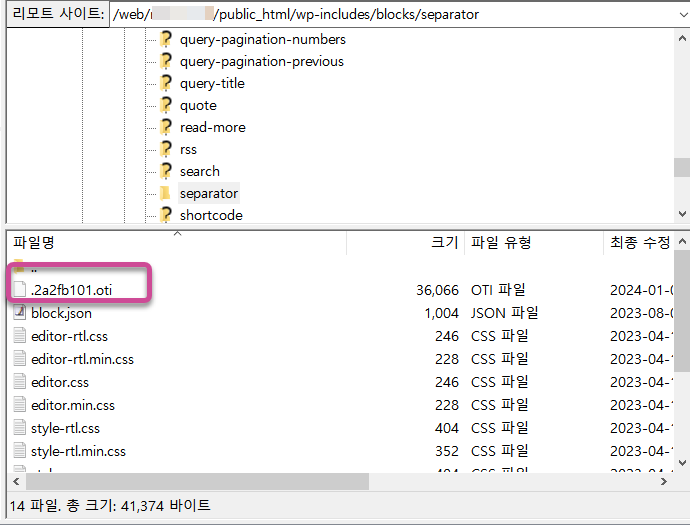Click the editor-rtl.min.css file icon
Viewport: 690px width, 526px height.
click(19, 358)
